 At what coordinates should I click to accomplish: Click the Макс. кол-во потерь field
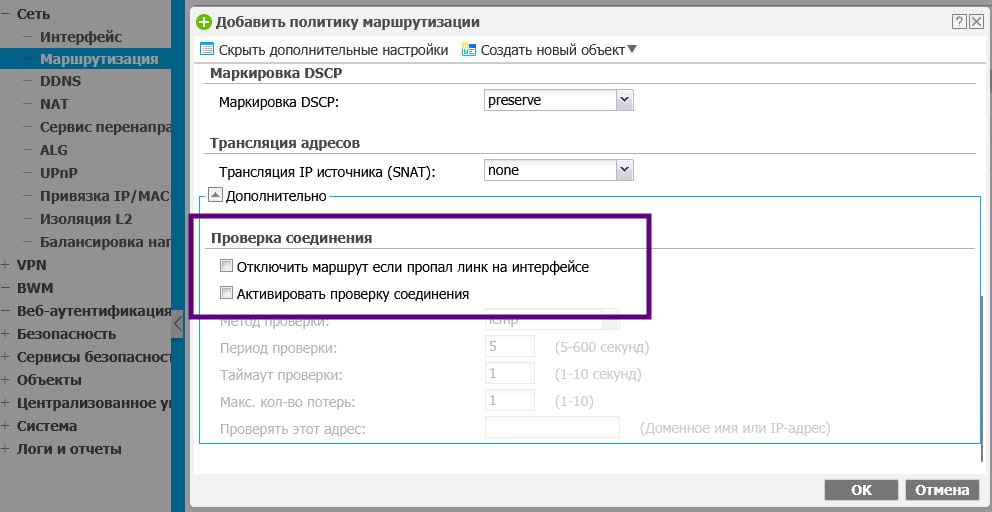(x=510, y=401)
